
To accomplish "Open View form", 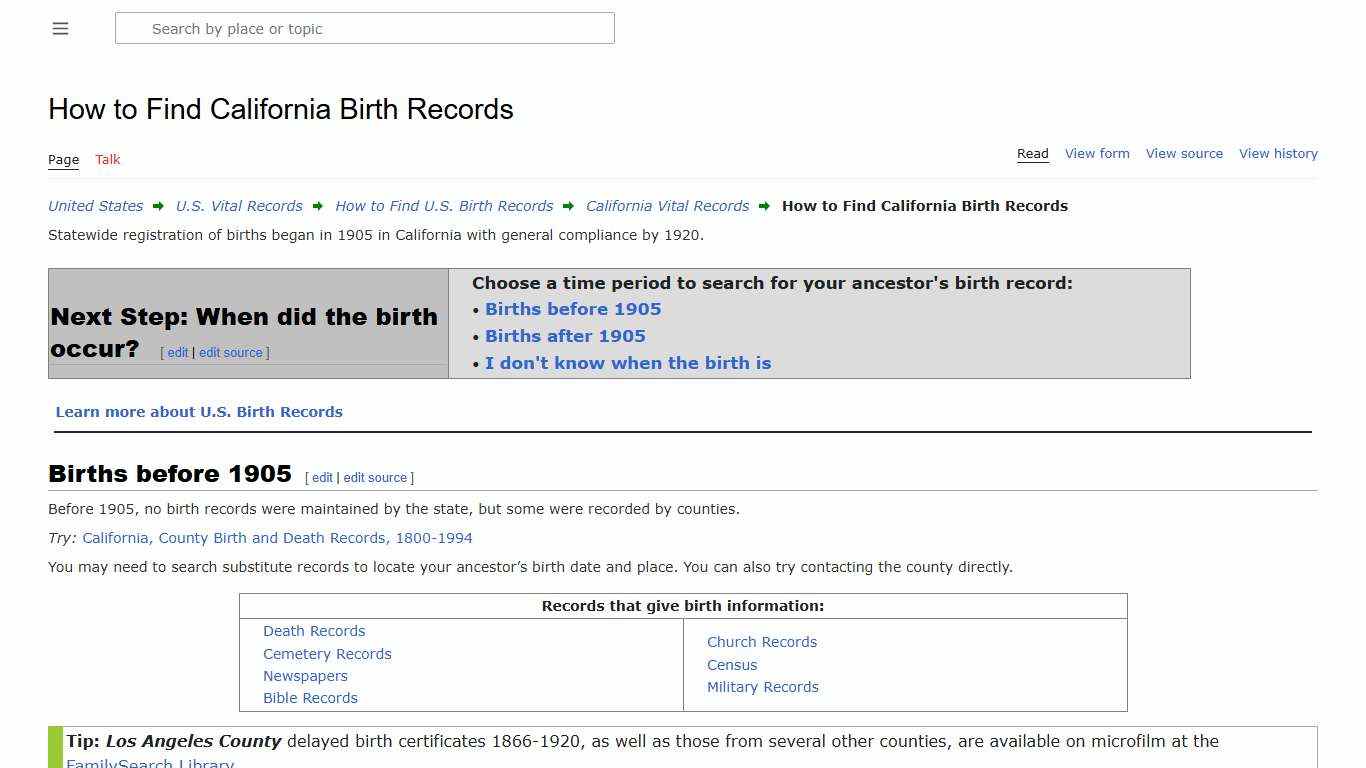I will 1097,153.
